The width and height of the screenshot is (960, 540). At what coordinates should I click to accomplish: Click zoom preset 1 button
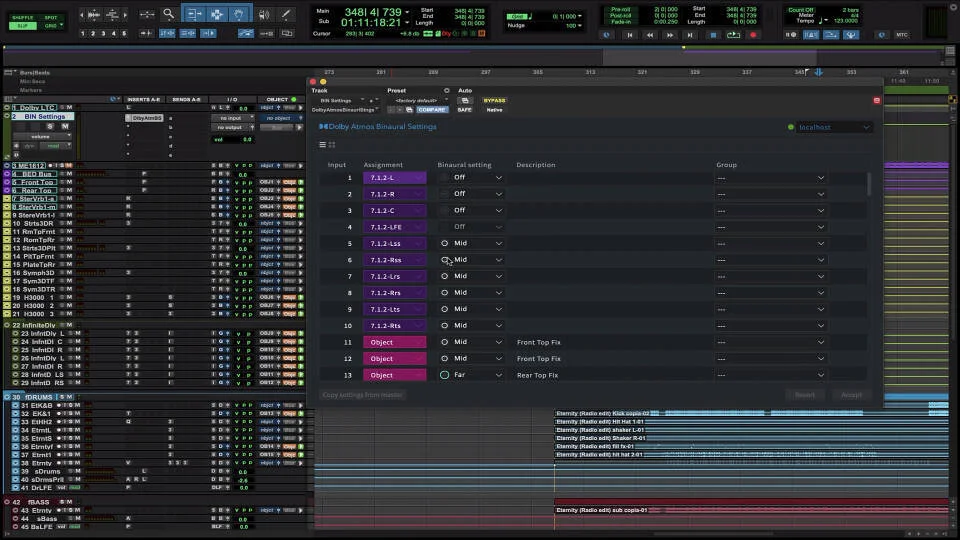point(83,33)
